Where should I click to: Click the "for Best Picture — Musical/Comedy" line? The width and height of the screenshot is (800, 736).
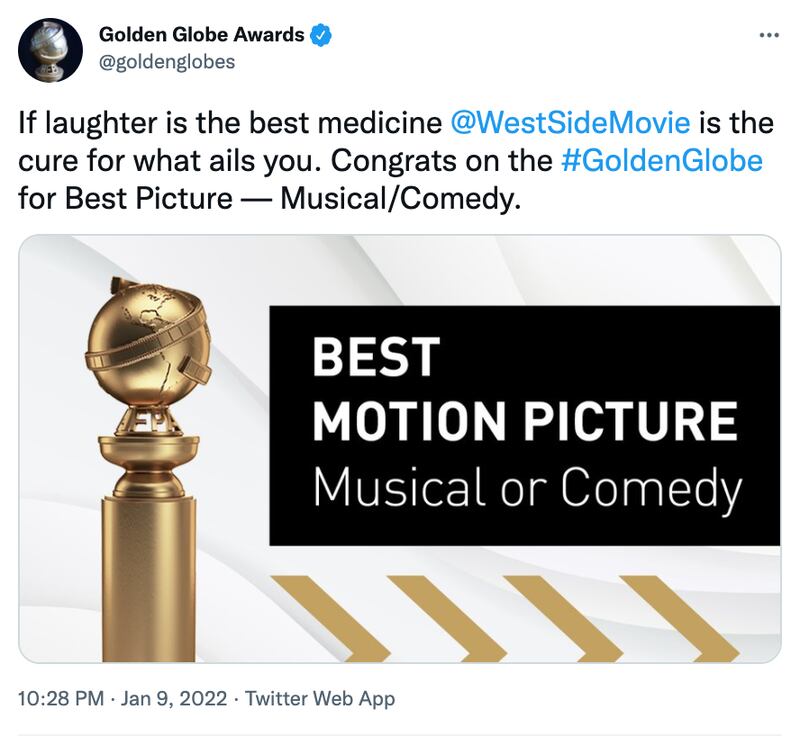[x=270, y=198]
